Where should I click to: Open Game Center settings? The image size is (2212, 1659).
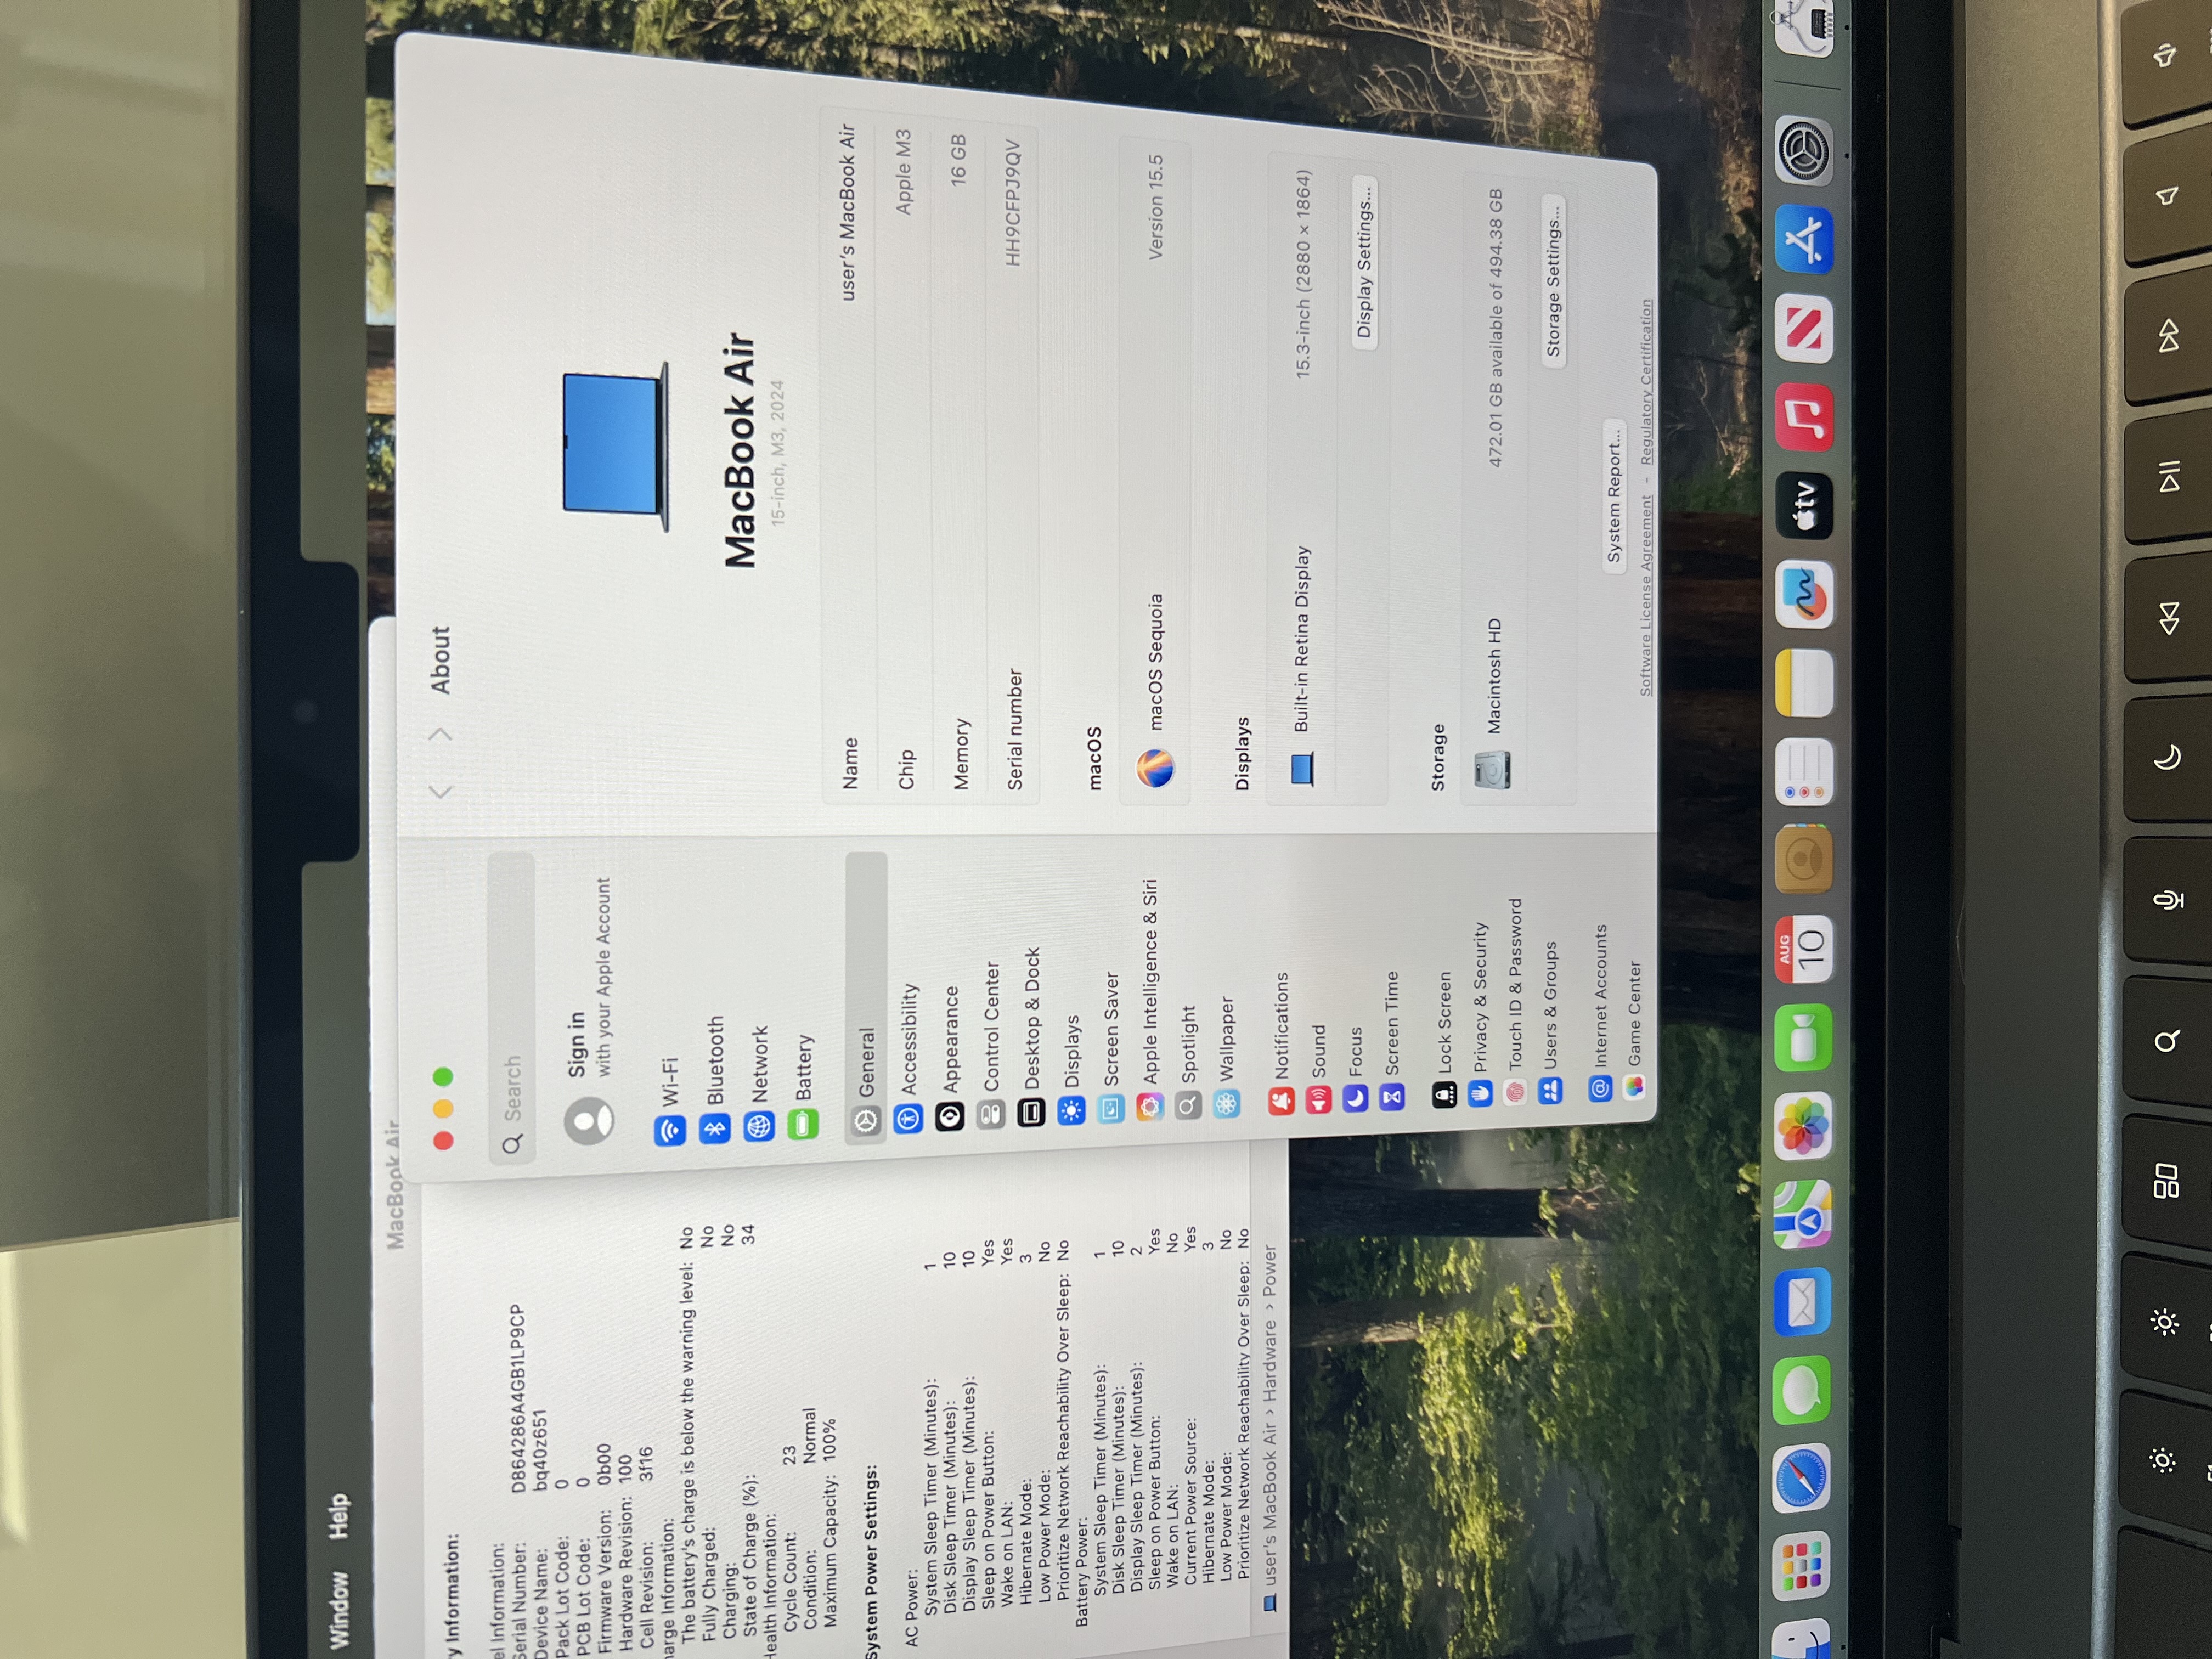pyautogui.click(x=1634, y=1030)
